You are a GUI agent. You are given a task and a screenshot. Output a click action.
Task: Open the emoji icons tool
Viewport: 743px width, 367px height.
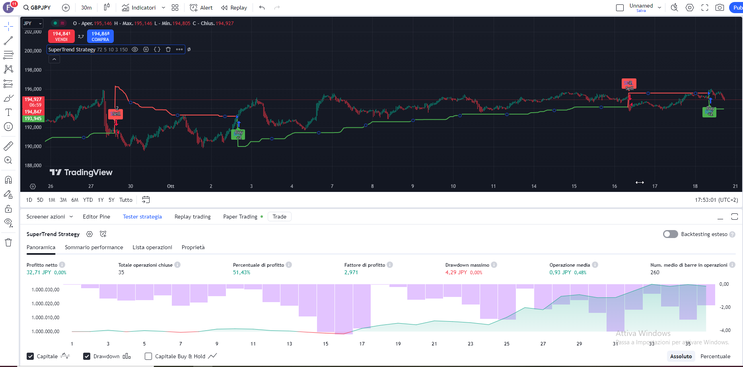8,126
